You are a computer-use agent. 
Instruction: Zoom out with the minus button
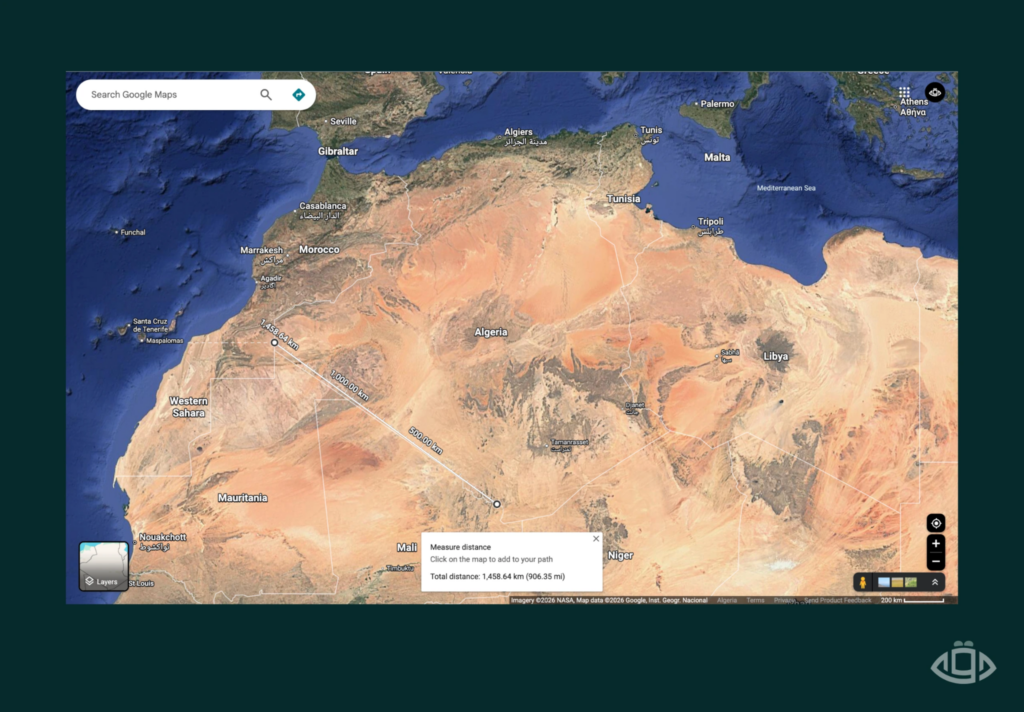(936, 561)
